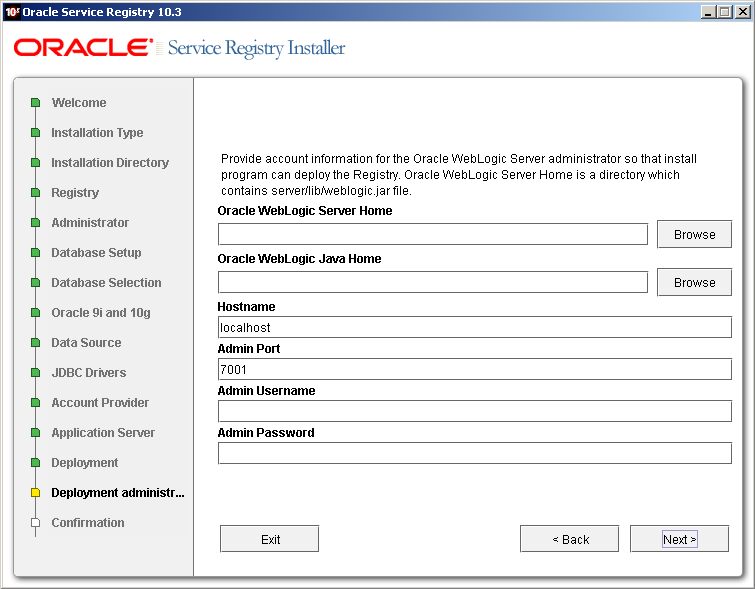
Task: Maximize the Oracle Service Registry window
Action: point(725,12)
